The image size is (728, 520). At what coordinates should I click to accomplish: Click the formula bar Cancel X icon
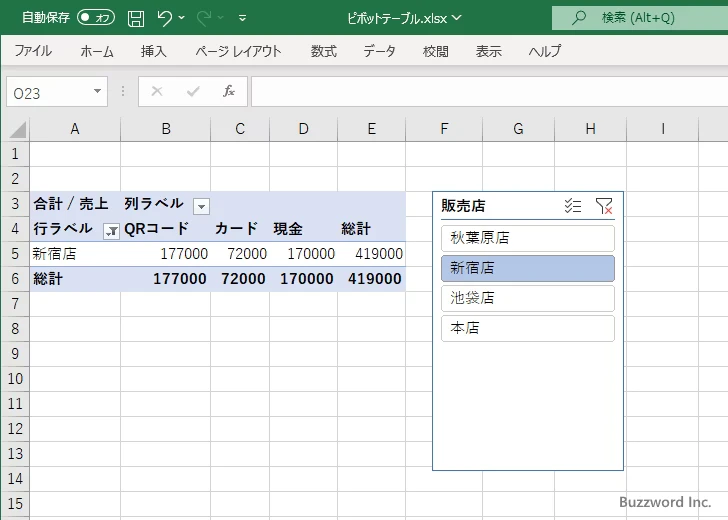click(157, 91)
